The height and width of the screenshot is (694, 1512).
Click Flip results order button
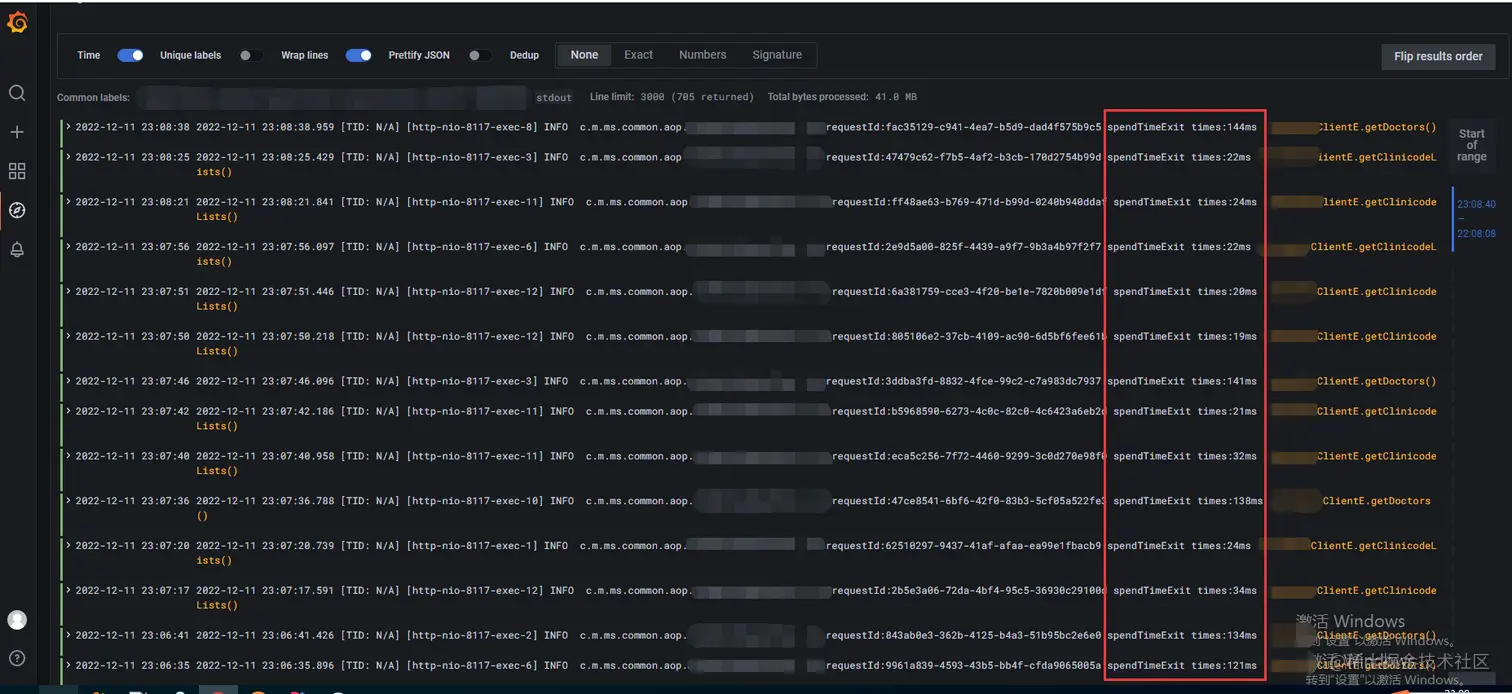[x=1438, y=56]
